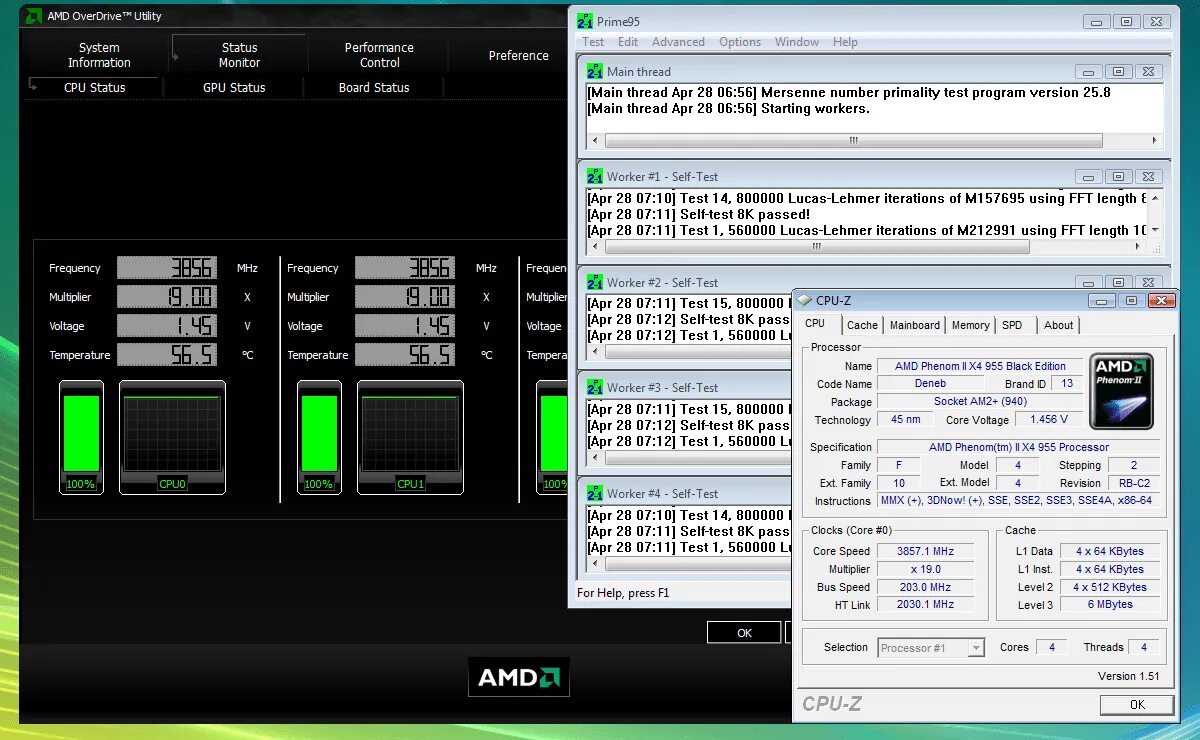Select the CPU Status sub-tab
Viewport: 1200px width, 740px height.
(94, 88)
